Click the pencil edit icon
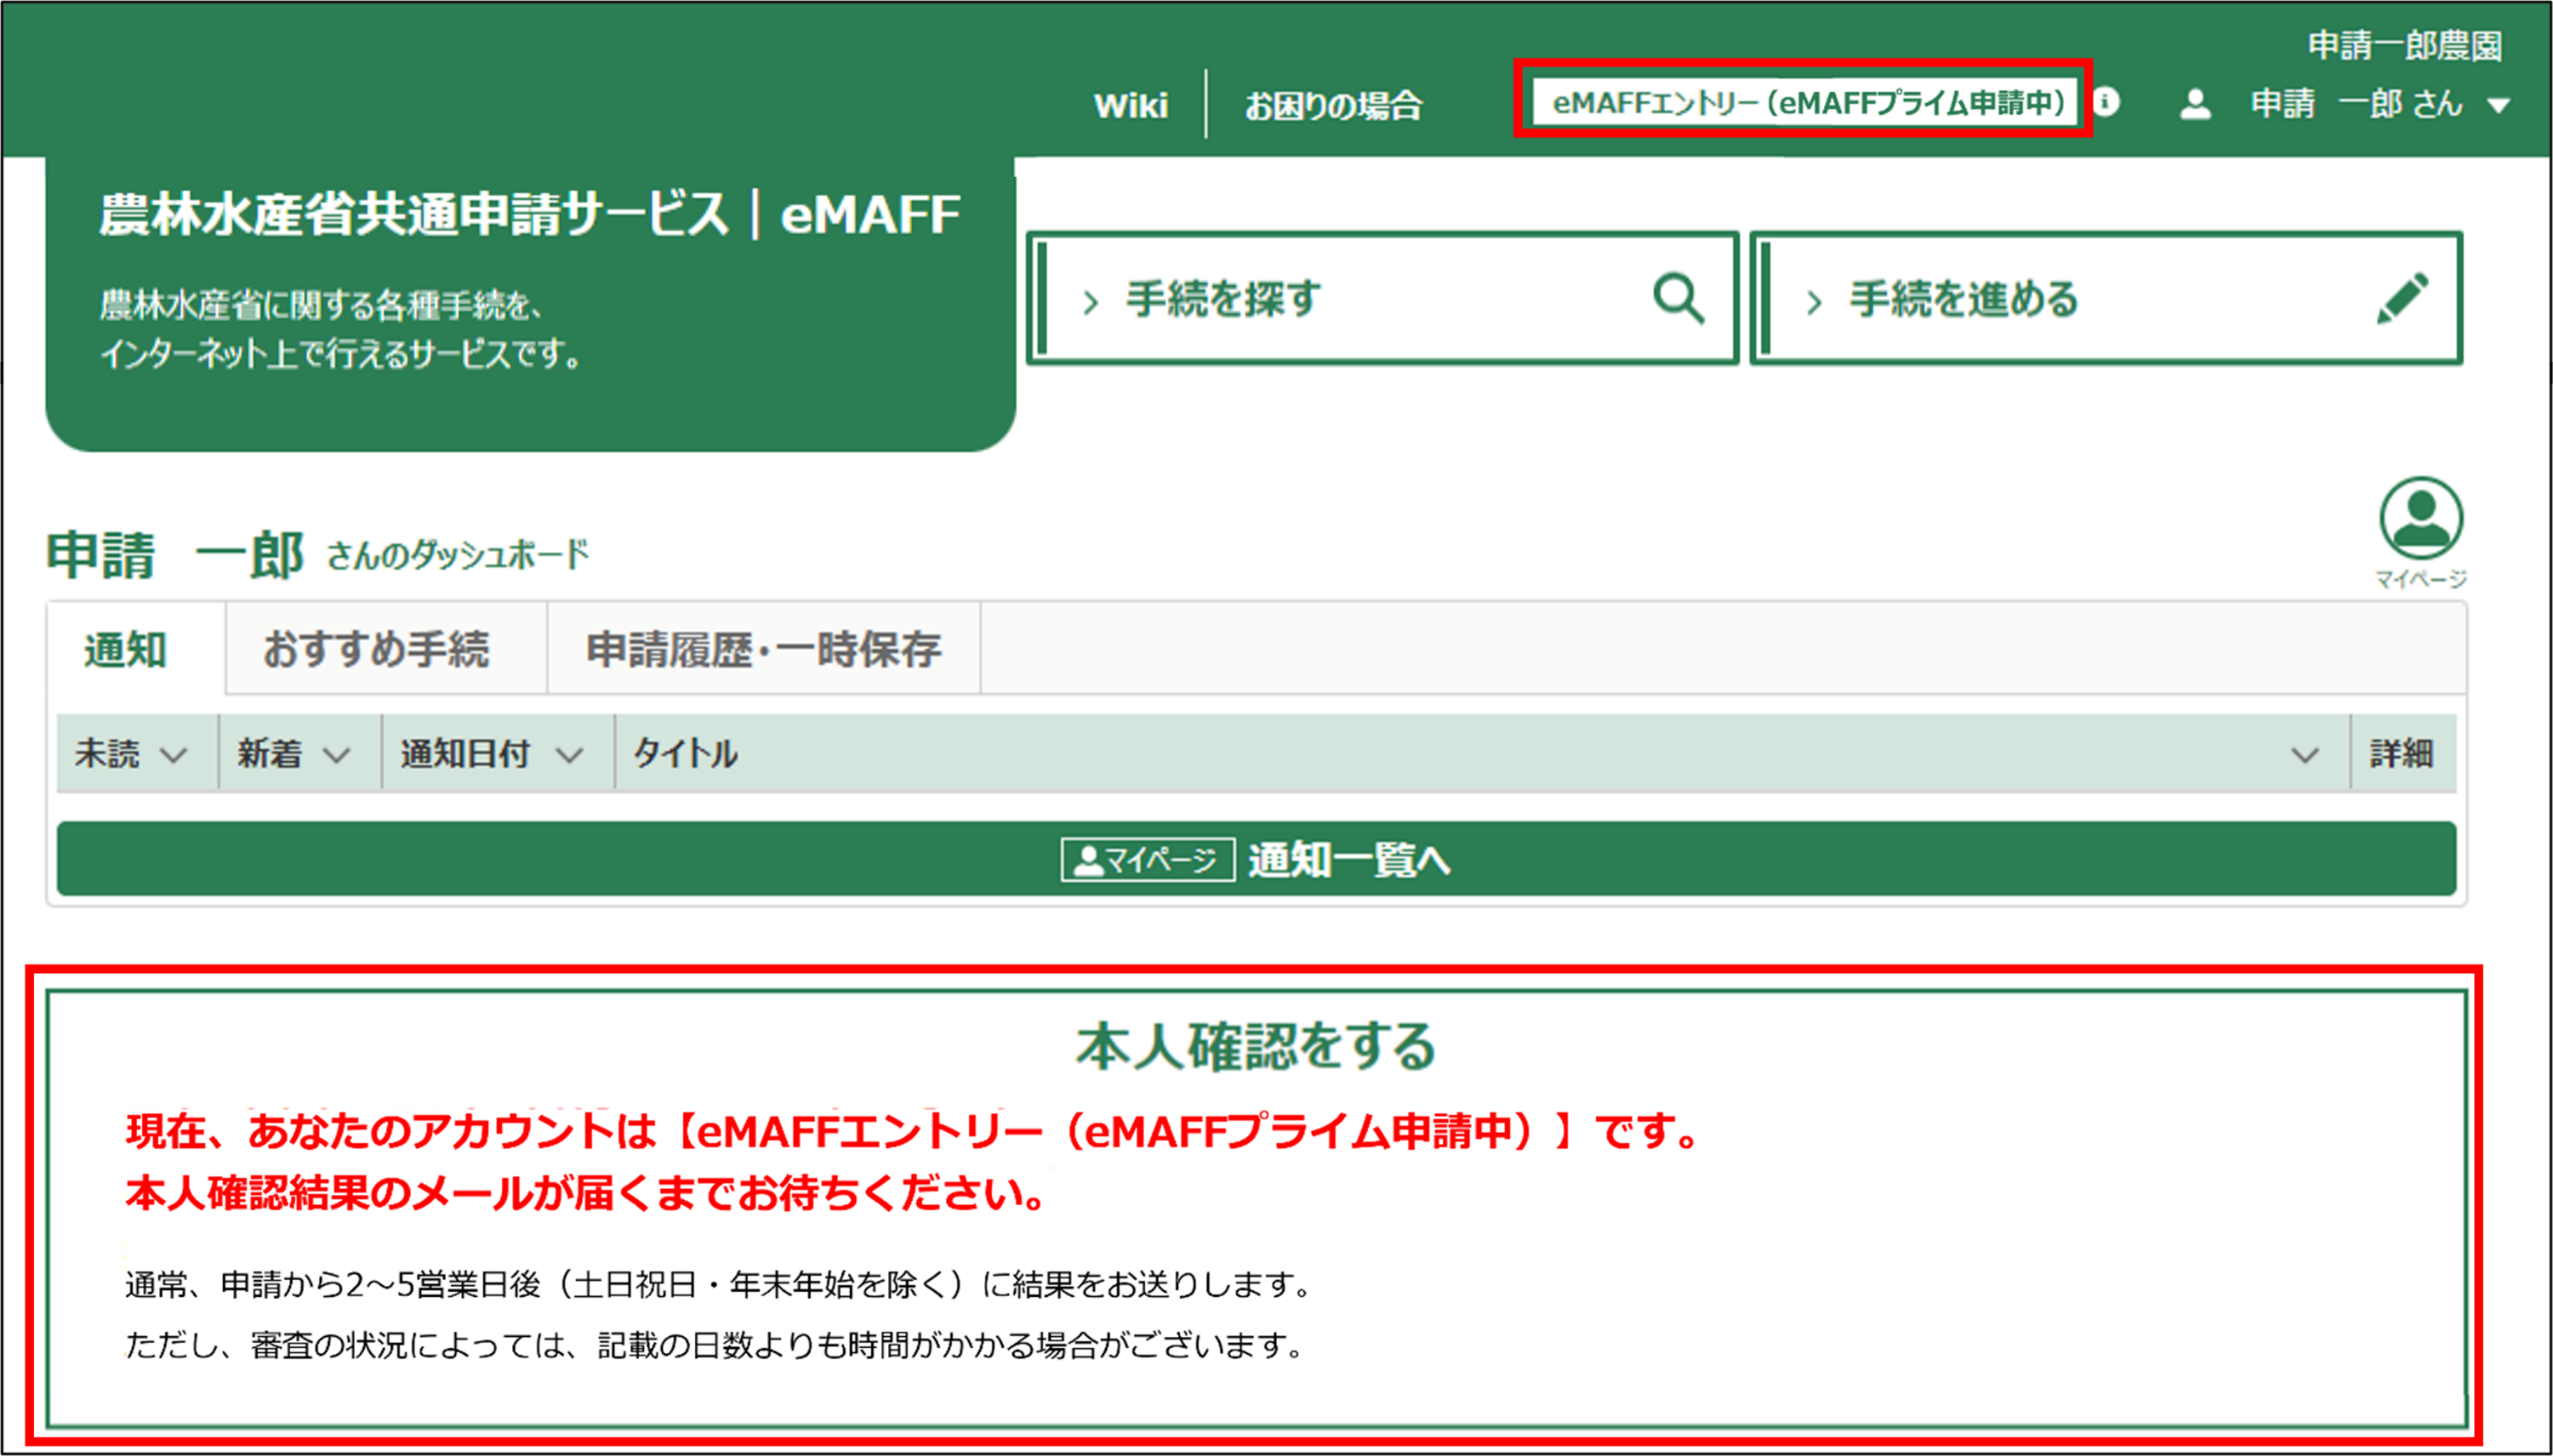 [x=2402, y=298]
